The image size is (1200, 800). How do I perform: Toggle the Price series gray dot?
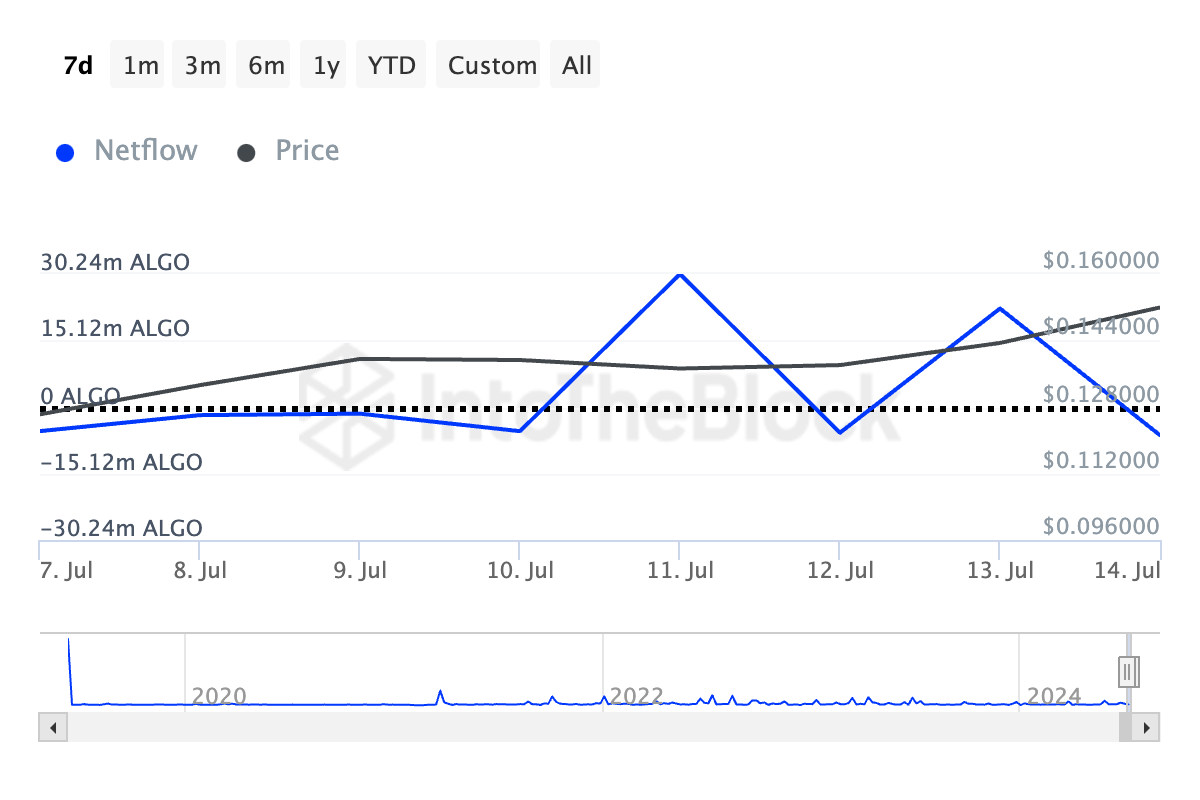click(246, 153)
